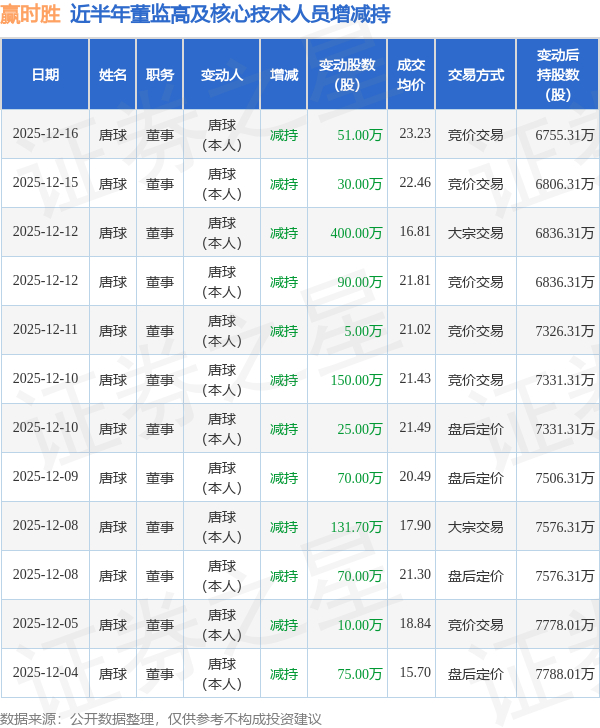Click the 职务 column header
600x728 pixels.
(160, 75)
